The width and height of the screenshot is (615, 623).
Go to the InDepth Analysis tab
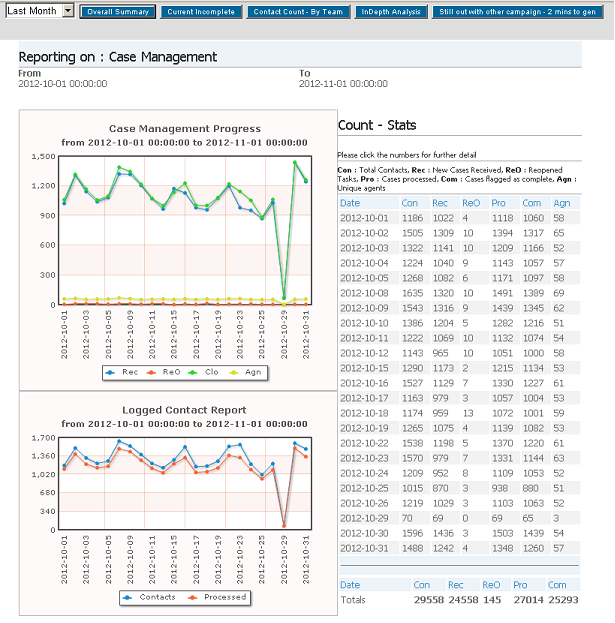(392, 12)
